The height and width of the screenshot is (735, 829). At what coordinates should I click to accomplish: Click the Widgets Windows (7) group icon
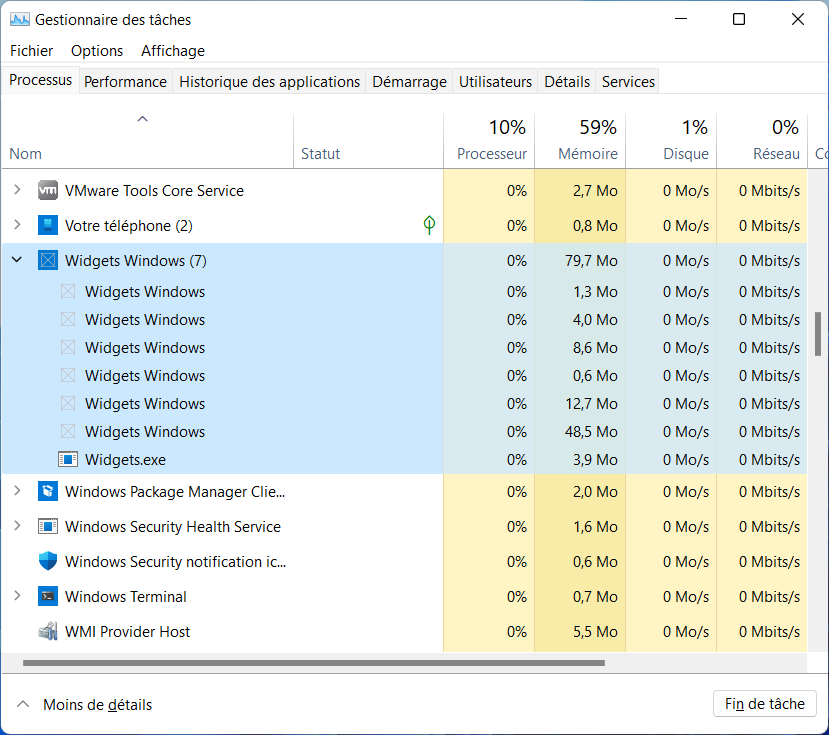[x=48, y=260]
